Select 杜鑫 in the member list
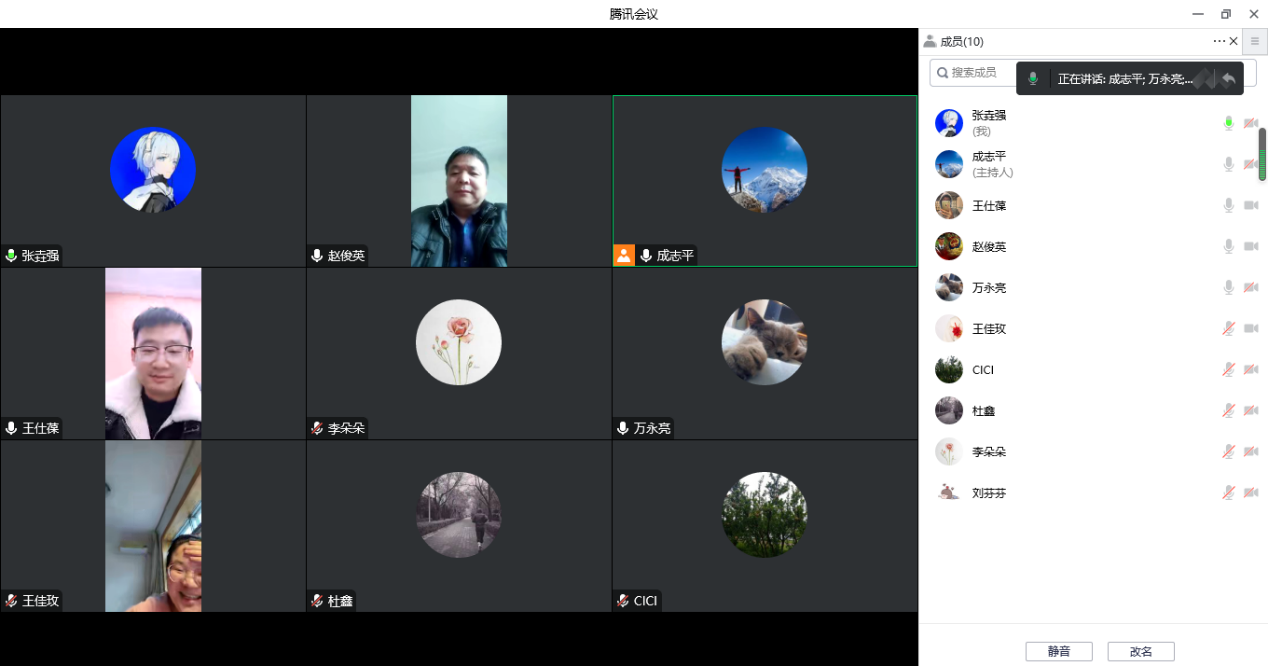 tap(982, 411)
